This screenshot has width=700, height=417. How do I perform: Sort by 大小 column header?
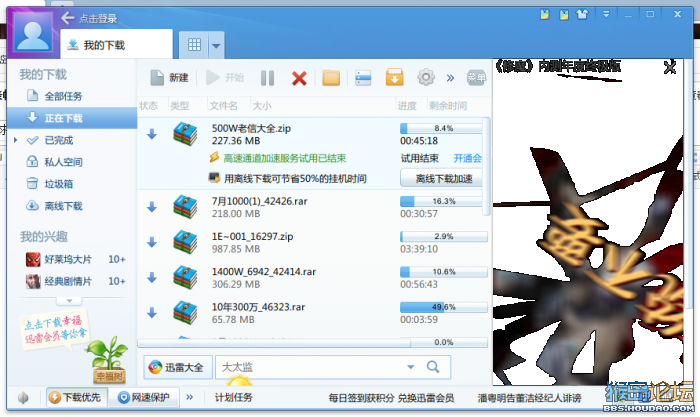click(x=262, y=106)
